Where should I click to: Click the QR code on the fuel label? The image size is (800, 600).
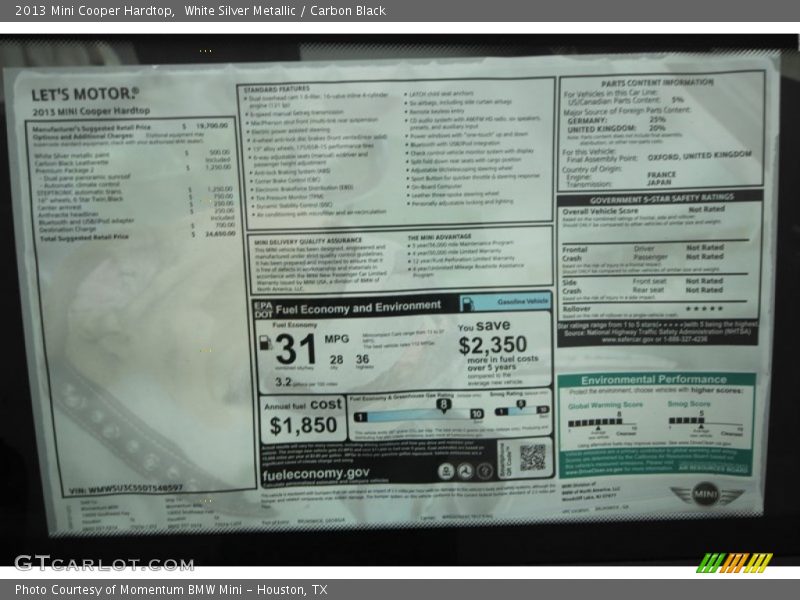pos(532,457)
